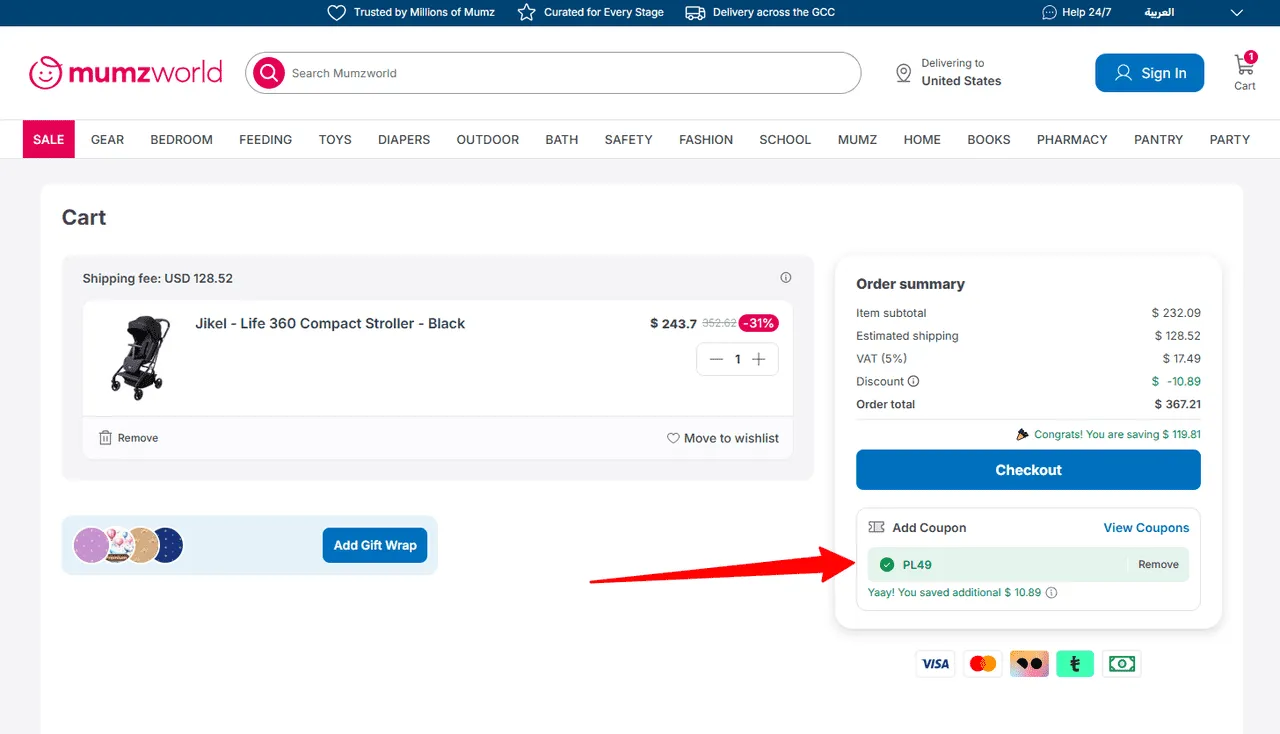Image resolution: width=1280 pixels, height=734 pixels.
Task: Click the Help 24/7 chat icon
Action: (x=1049, y=13)
